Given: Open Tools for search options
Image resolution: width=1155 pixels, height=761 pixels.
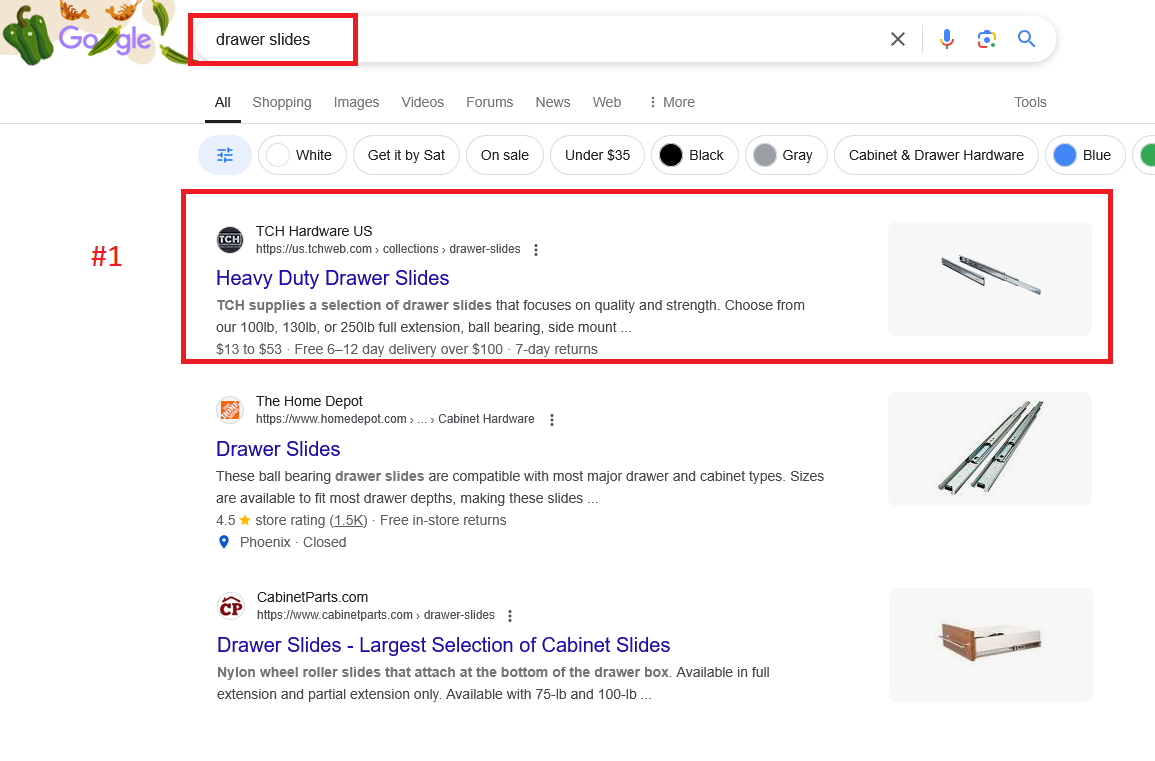Looking at the screenshot, I should coord(1030,102).
